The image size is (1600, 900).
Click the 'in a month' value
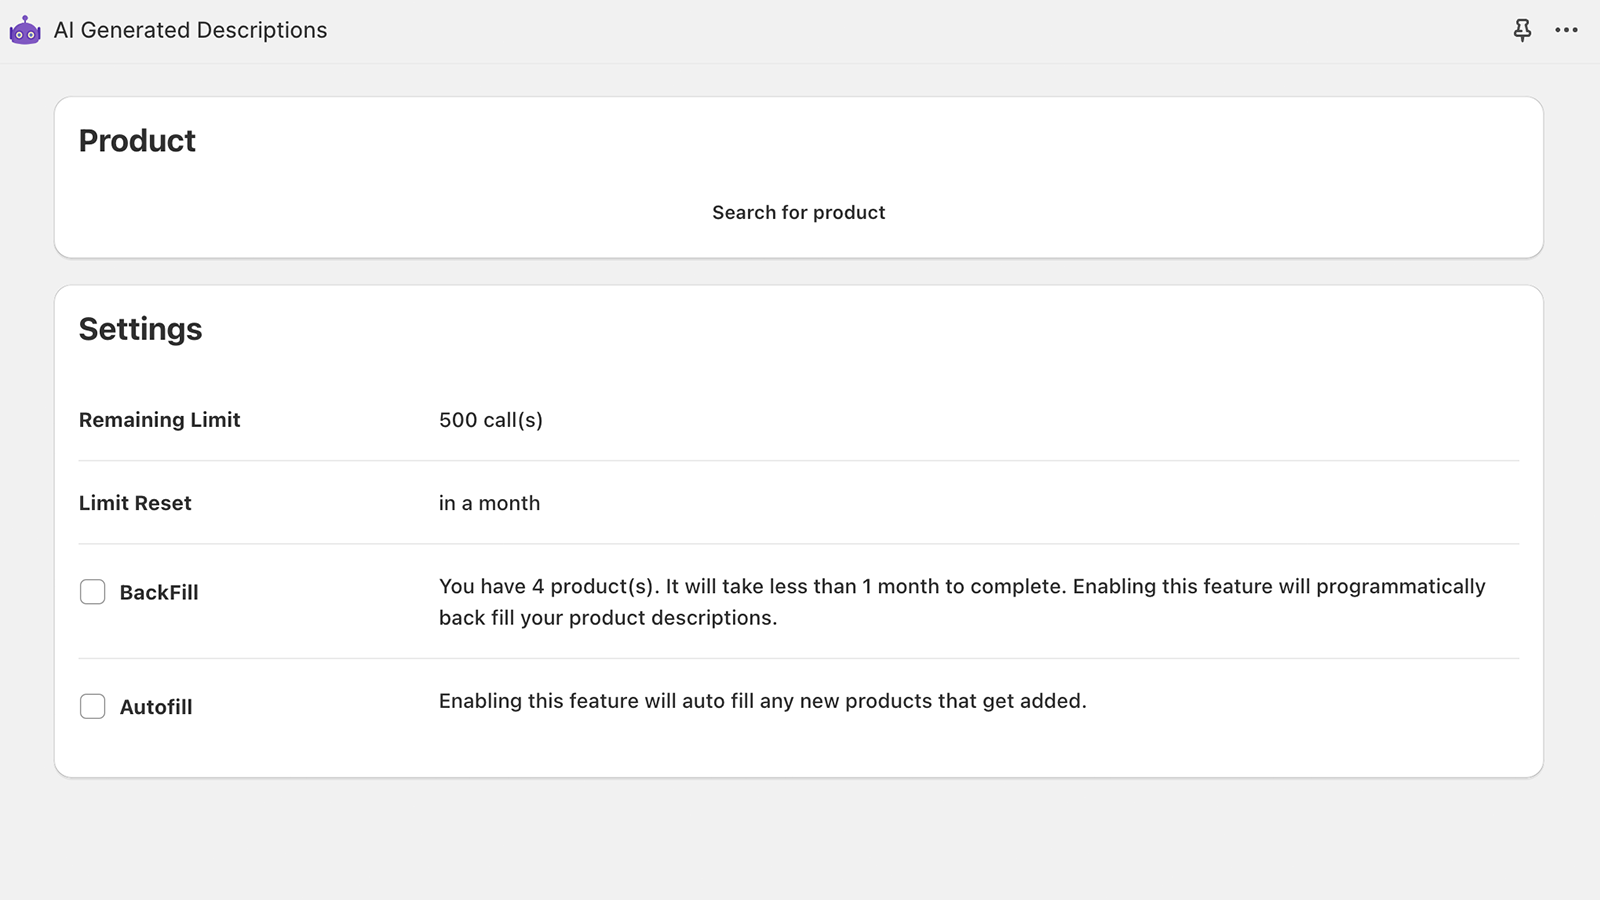coord(489,503)
